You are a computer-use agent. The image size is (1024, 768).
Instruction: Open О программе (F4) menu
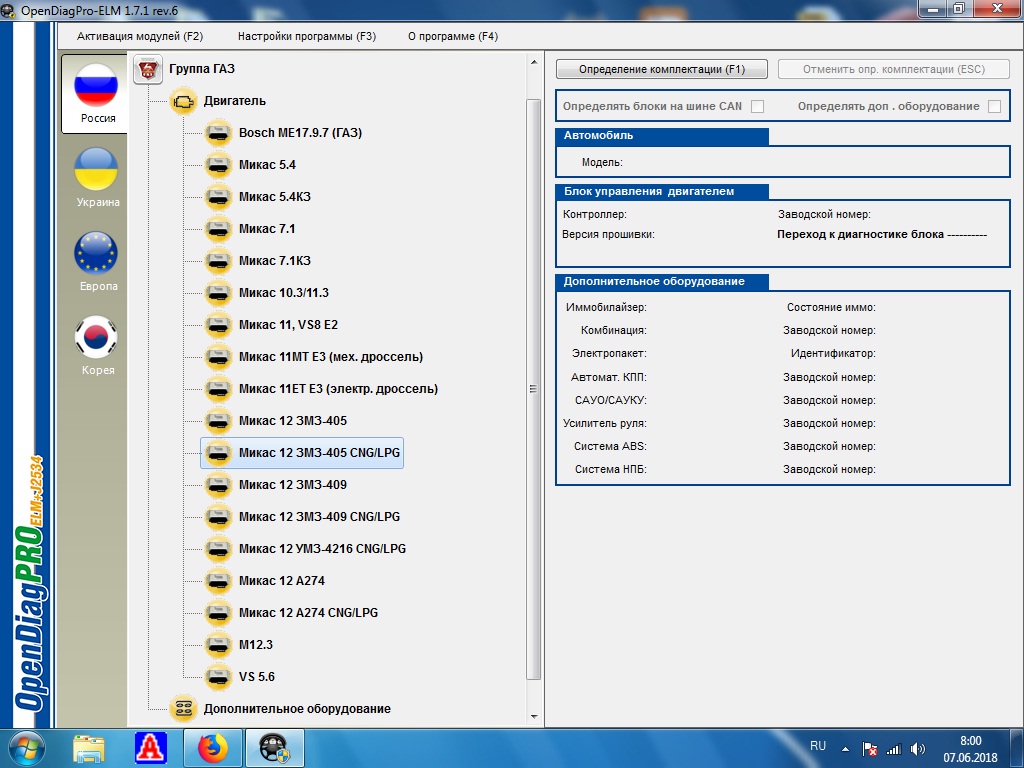click(453, 37)
